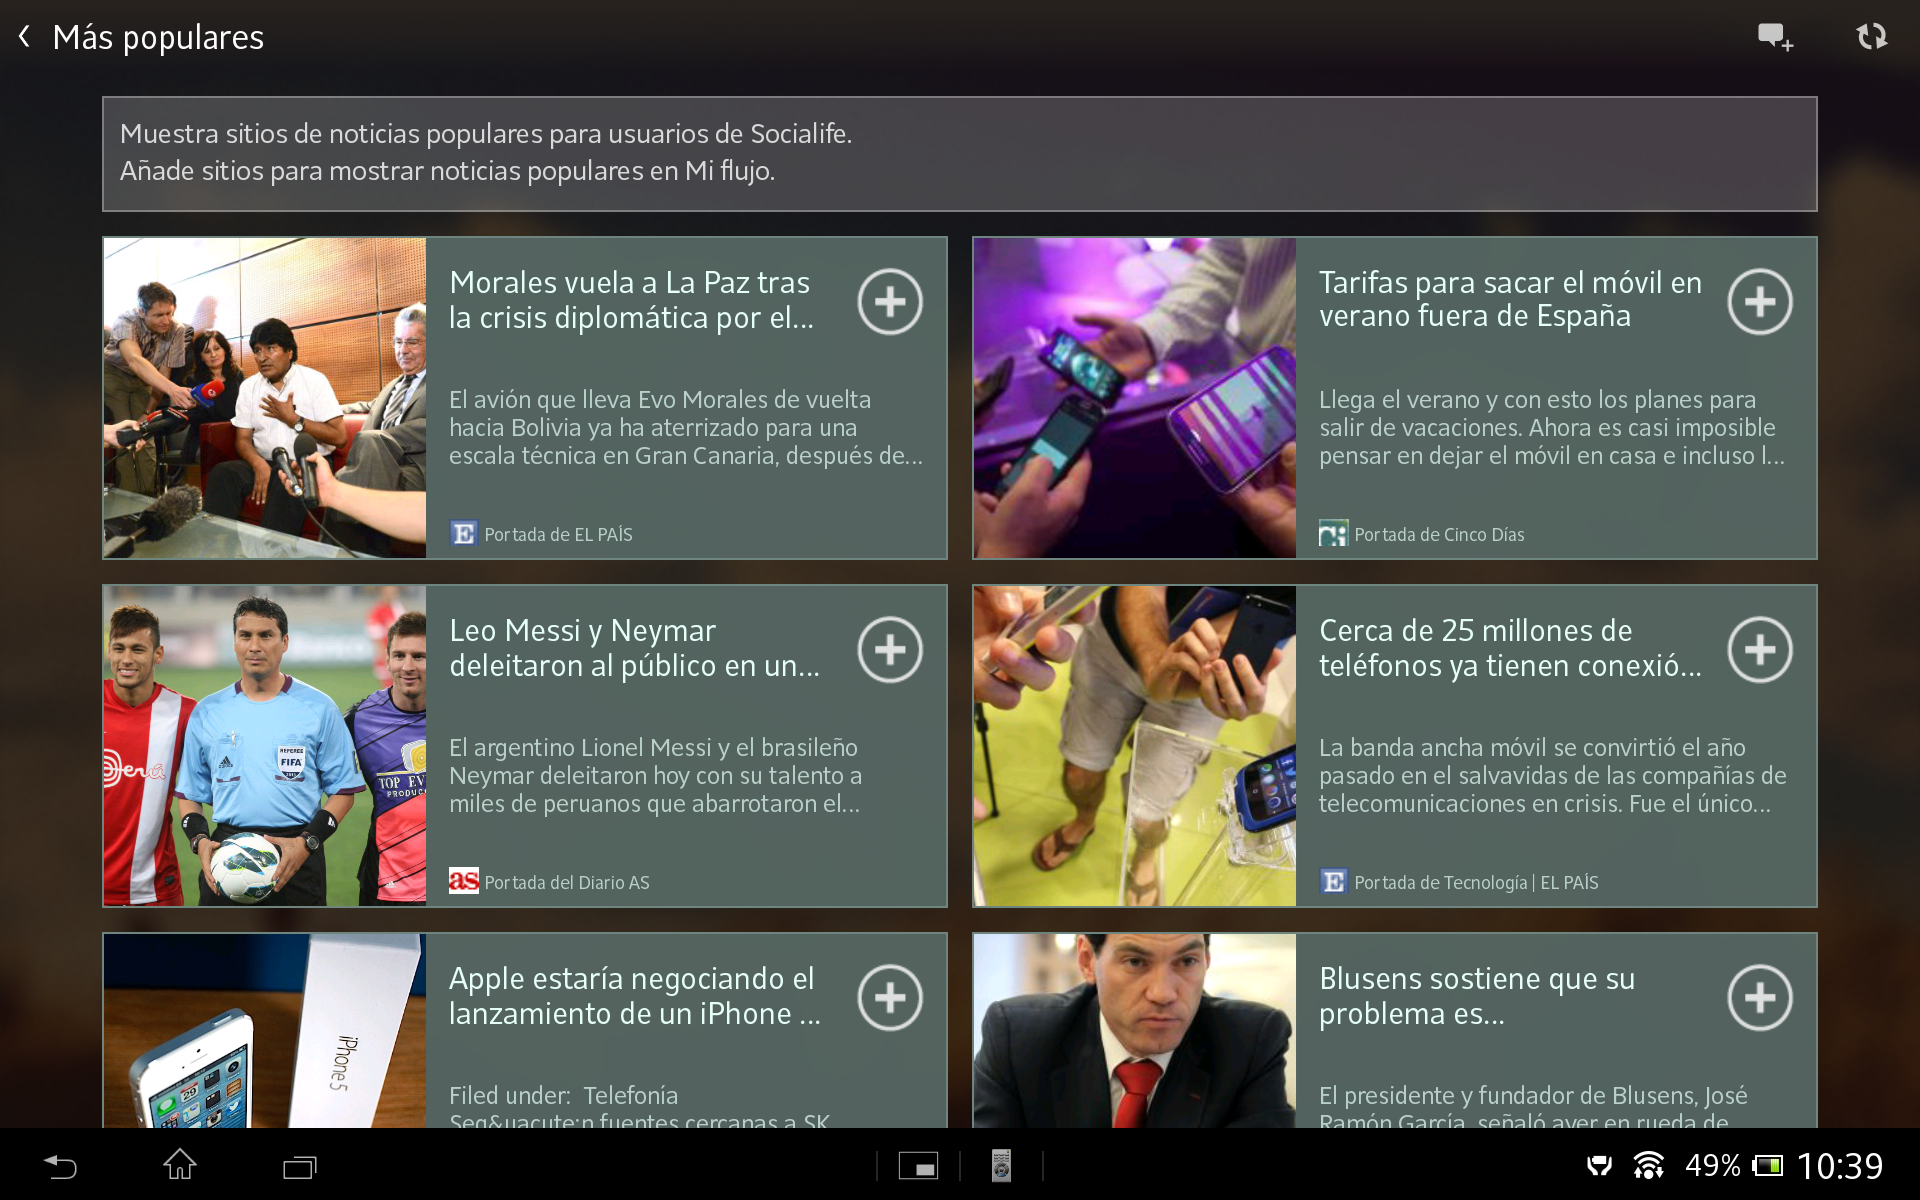Tap the remote control icon in navigation bar
The image size is (1920, 1200).
(x=1001, y=1166)
